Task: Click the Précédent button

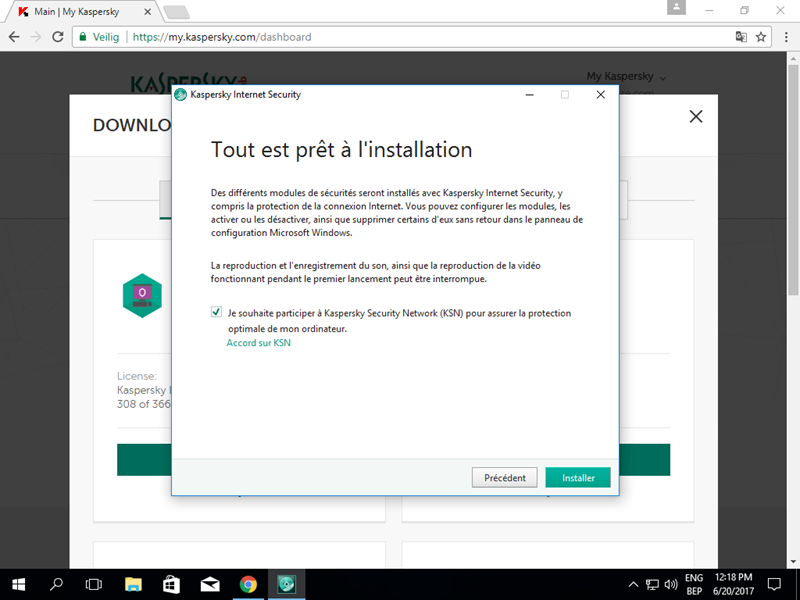Action: pos(504,478)
